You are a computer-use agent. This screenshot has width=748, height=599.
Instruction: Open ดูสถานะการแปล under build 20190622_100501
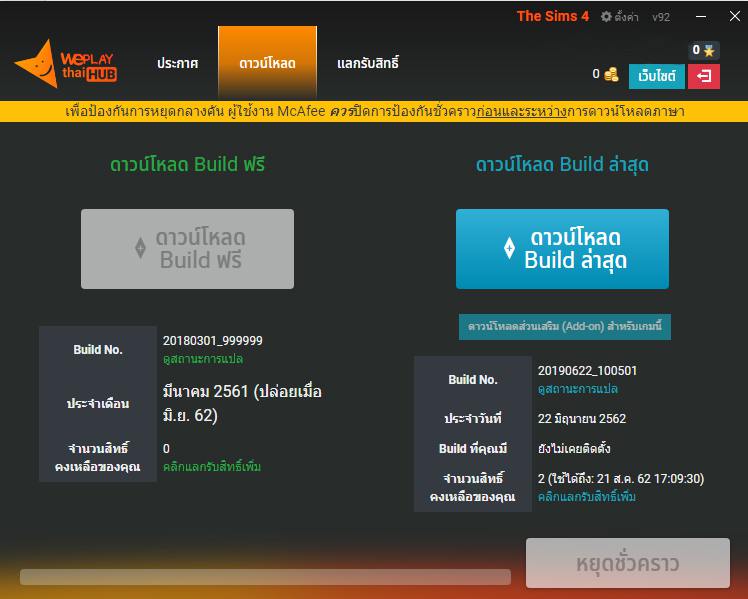pyautogui.click(x=578, y=389)
